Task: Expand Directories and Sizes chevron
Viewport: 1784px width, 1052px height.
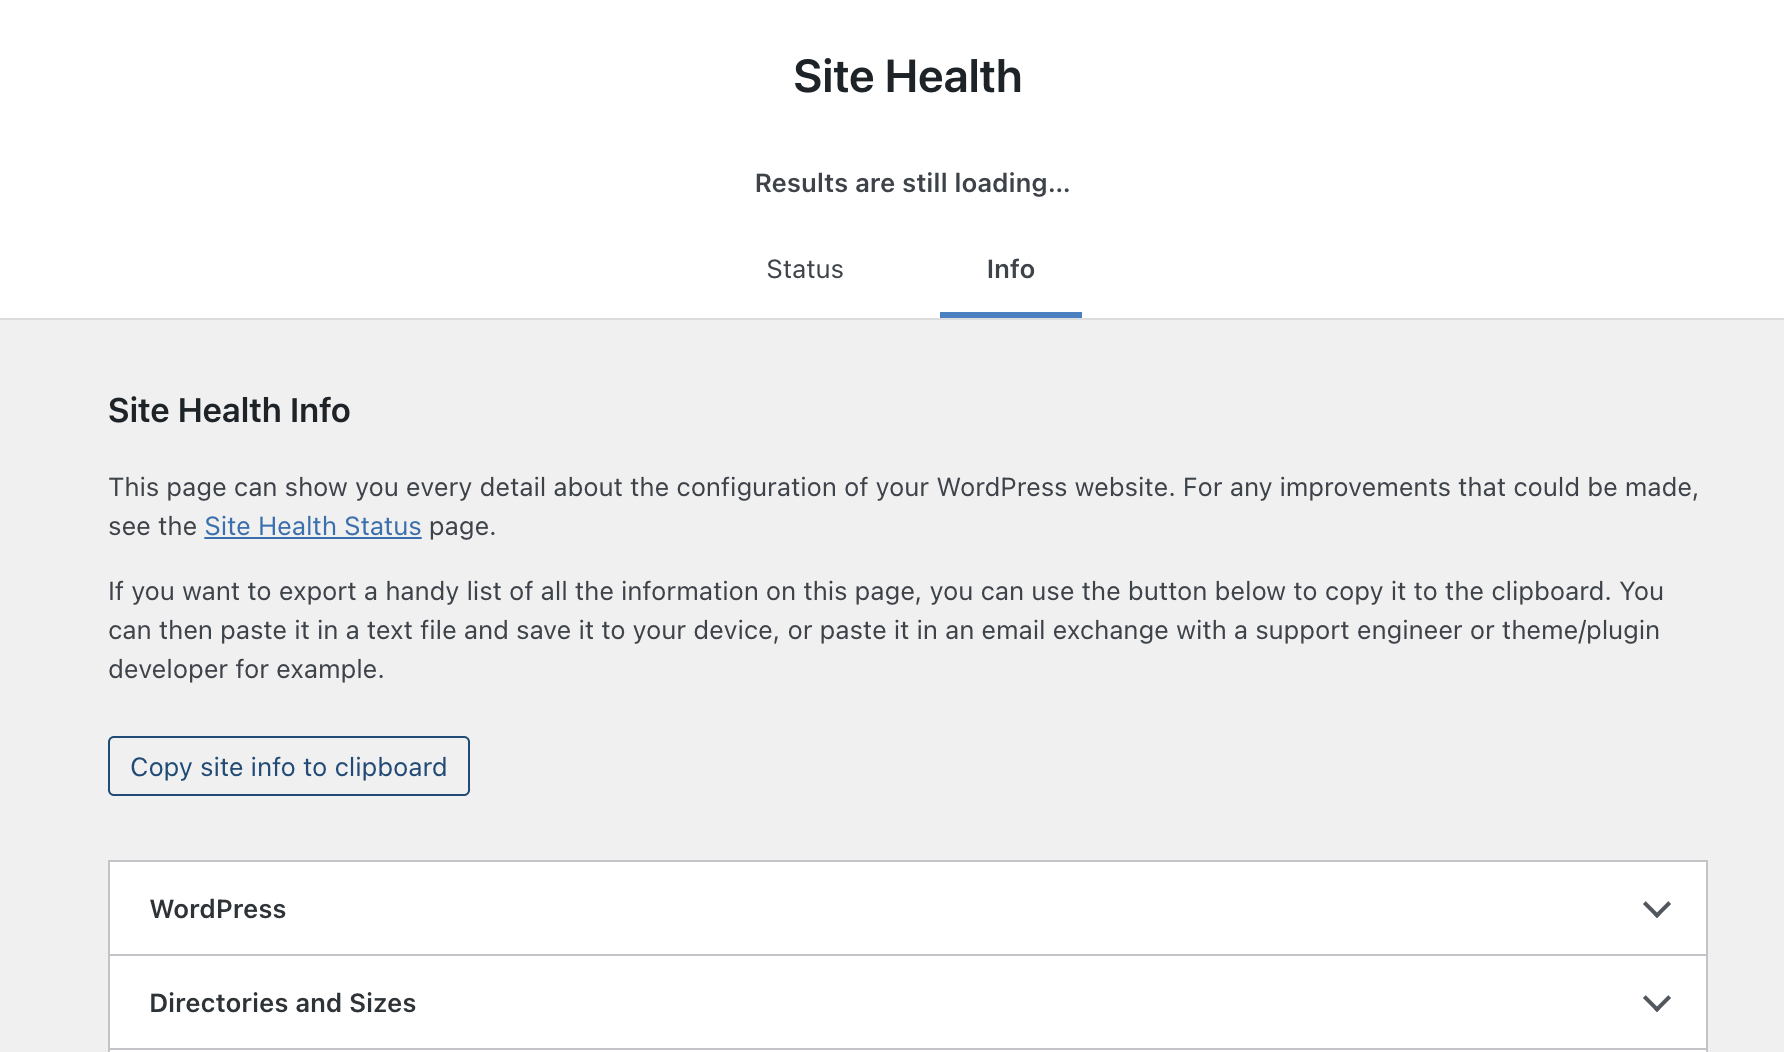Action: click(1657, 1003)
